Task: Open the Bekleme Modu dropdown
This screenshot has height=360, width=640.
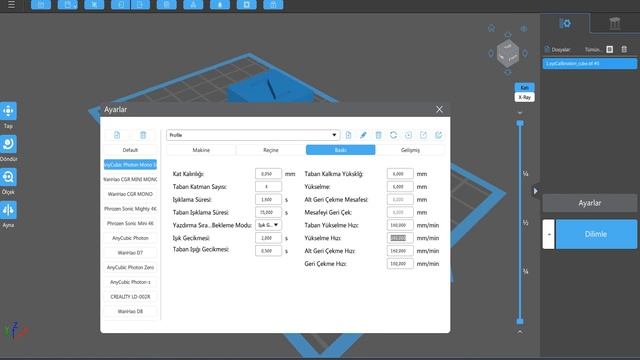Action: pos(268,225)
